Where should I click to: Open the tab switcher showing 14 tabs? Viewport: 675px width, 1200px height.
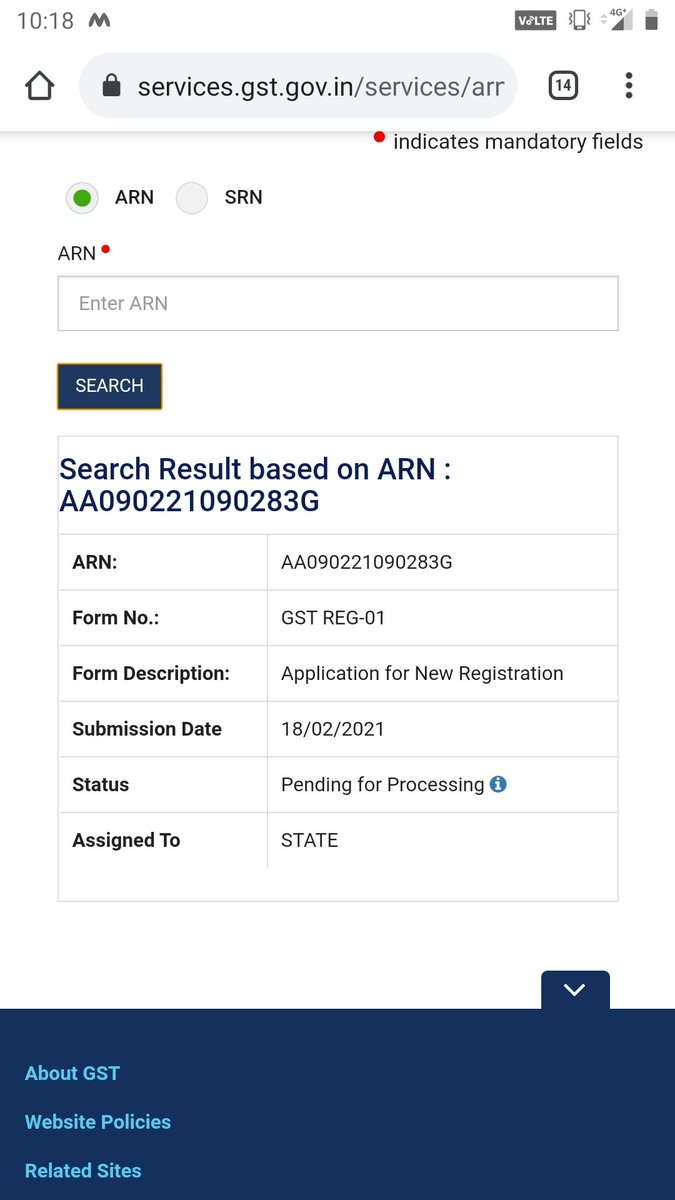563,86
